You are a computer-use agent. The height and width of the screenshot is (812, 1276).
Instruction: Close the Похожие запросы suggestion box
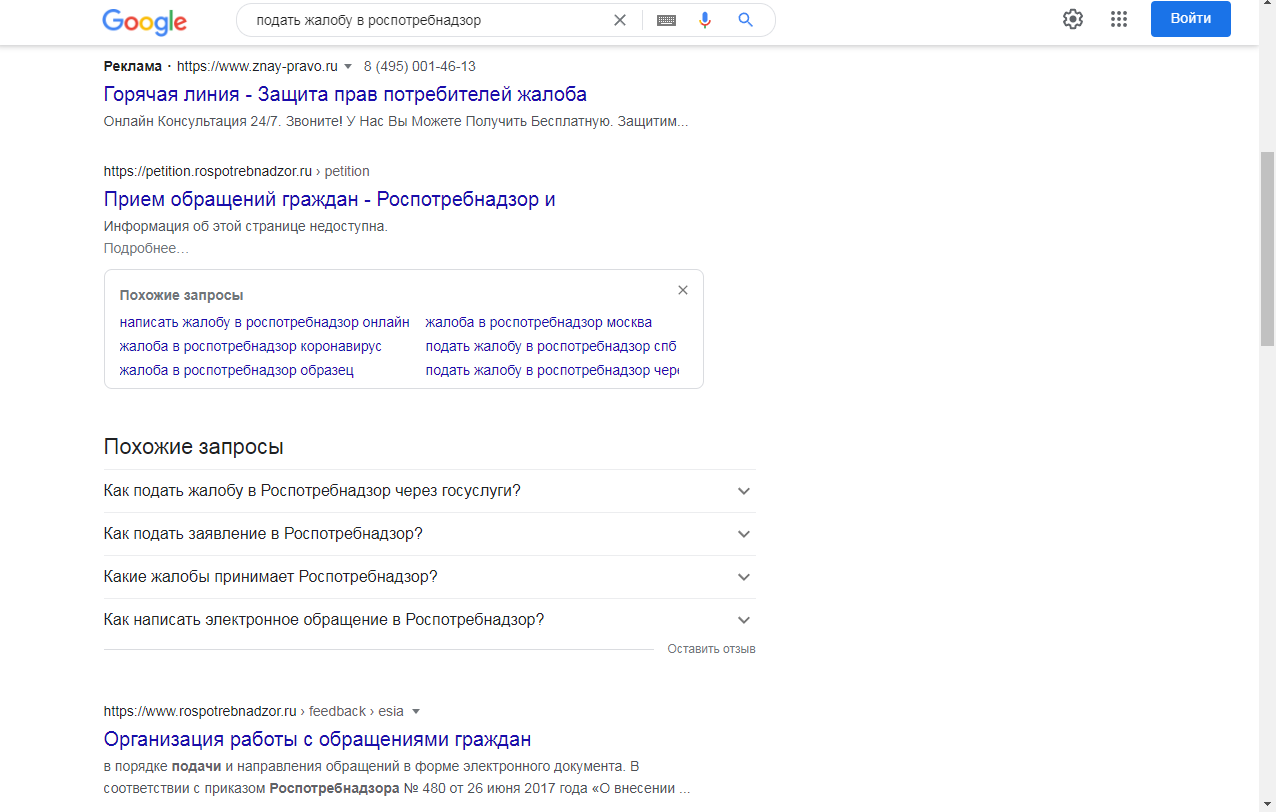pos(683,290)
